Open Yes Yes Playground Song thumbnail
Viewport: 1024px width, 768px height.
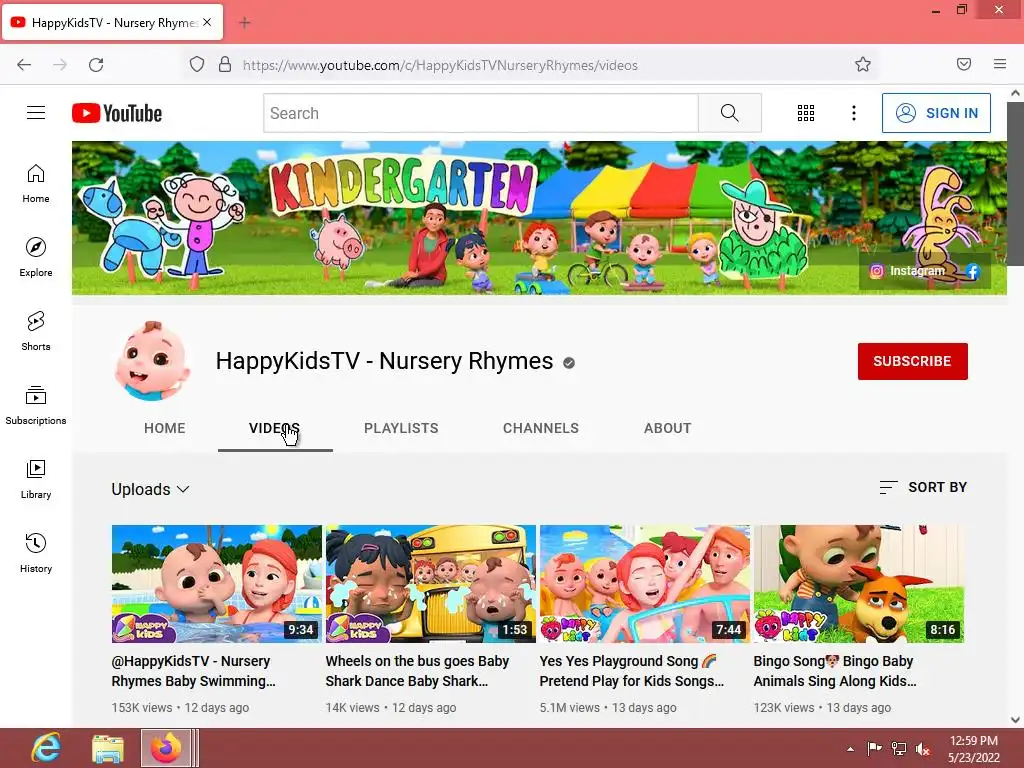(645, 584)
